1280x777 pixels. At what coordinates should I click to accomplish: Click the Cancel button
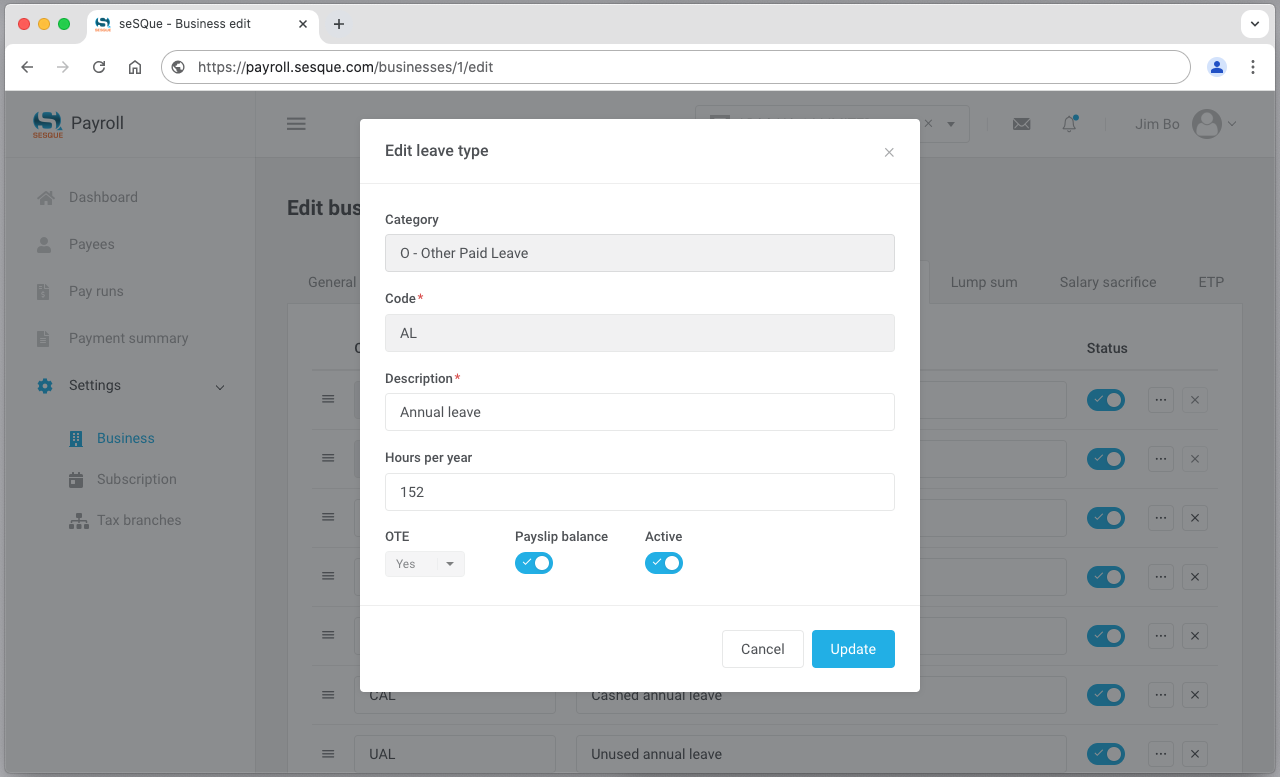pos(762,649)
